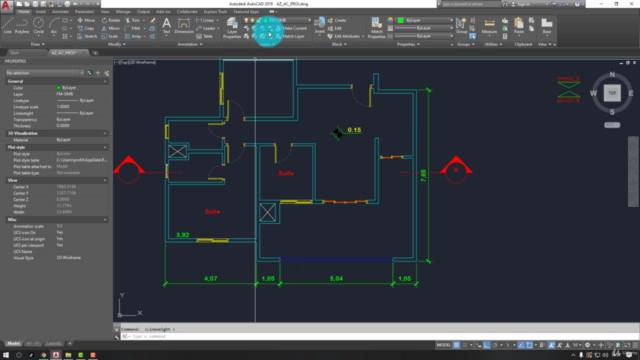Click Create block tool
Viewport: 640px width, 360px height.
coord(337,20)
